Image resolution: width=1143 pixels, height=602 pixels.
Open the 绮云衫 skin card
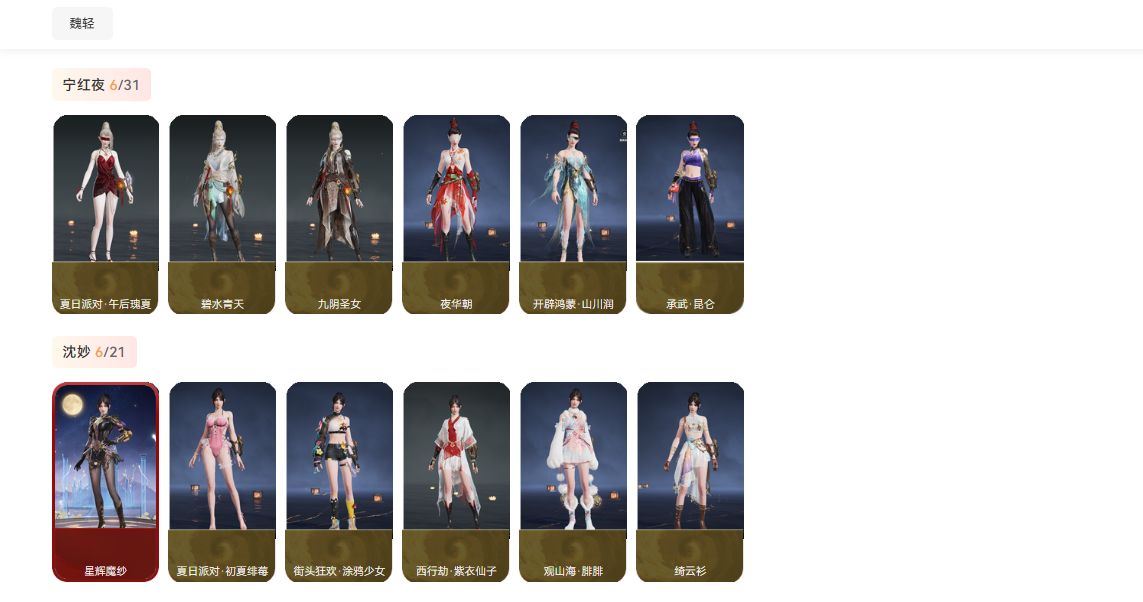(690, 482)
